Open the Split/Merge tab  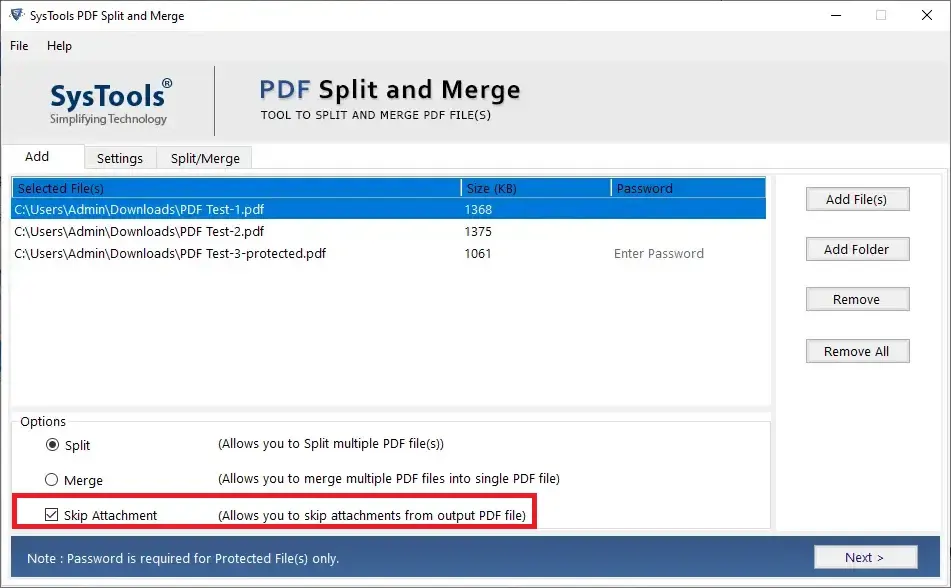tap(205, 158)
